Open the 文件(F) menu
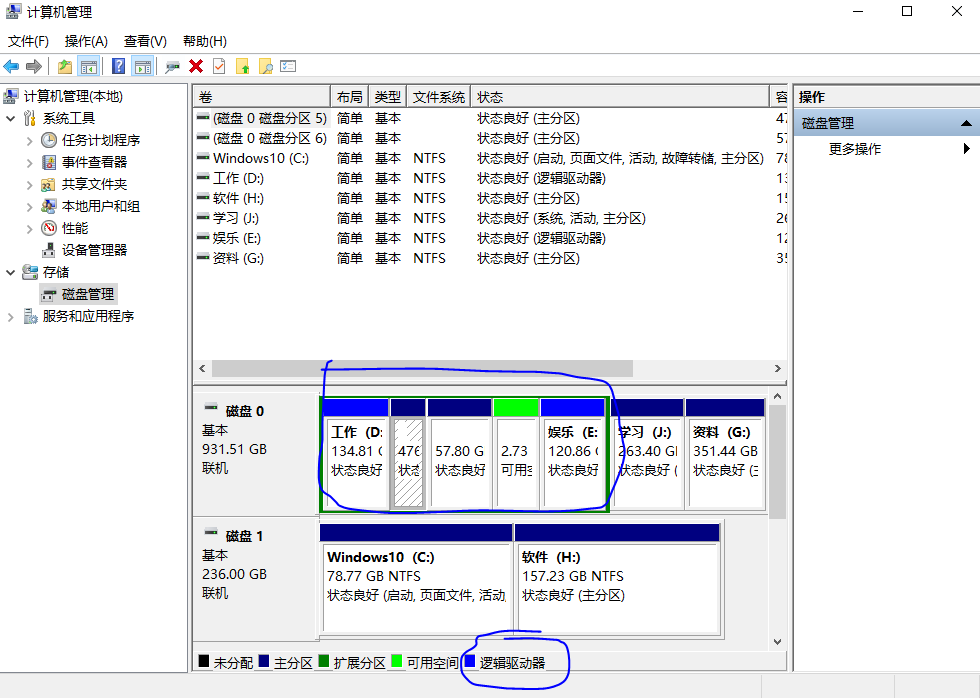The width and height of the screenshot is (980, 698). point(28,41)
